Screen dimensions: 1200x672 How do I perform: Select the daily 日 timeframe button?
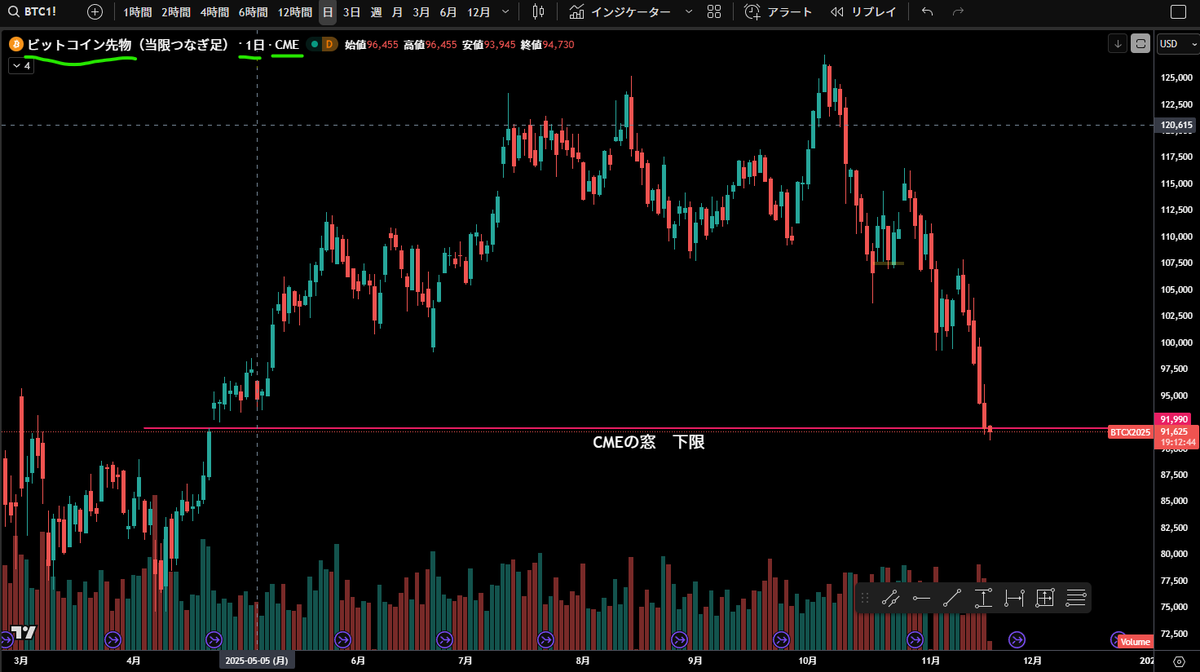point(328,12)
